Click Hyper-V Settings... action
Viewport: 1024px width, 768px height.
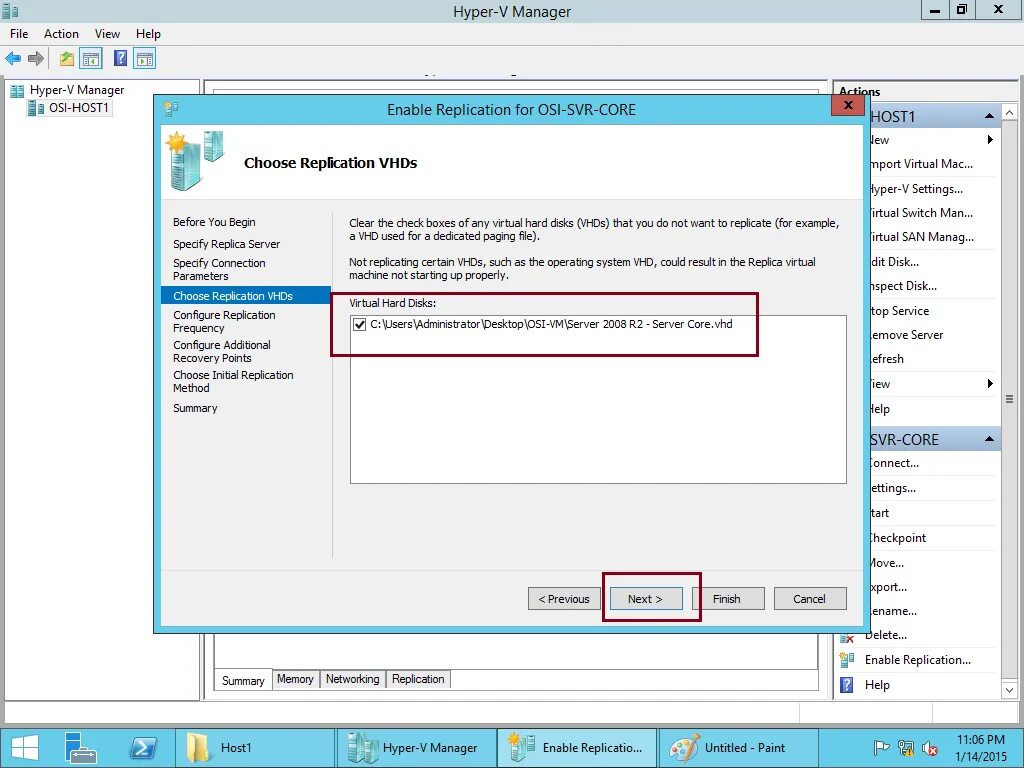916,189
